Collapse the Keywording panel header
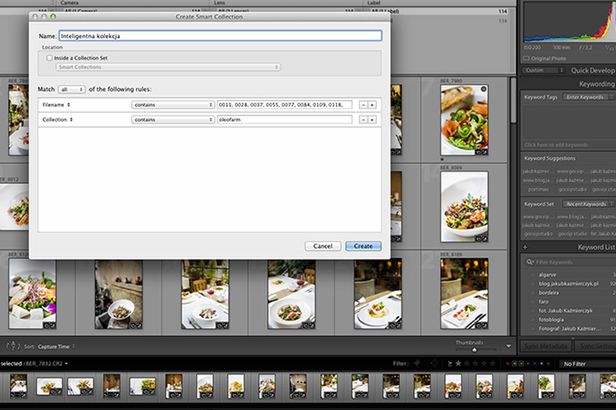This screenshot has width=616, height=410. click(x=597, y=84)
